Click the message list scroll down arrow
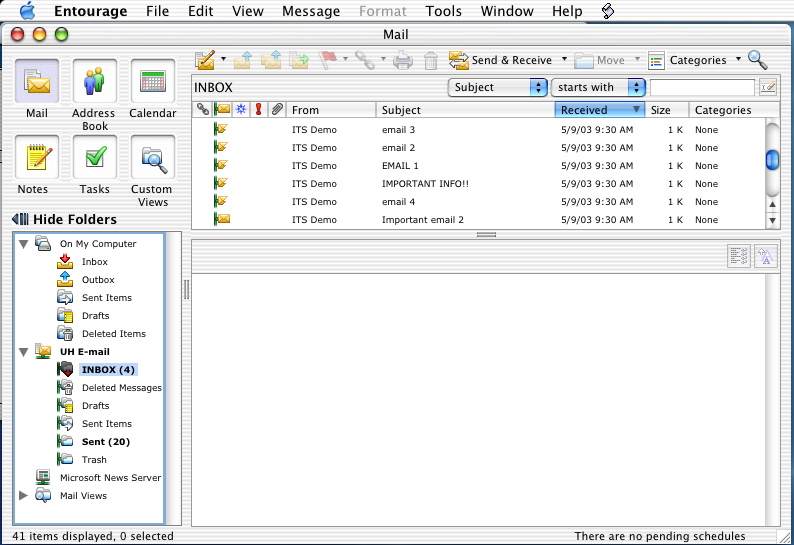 click(x=772, y=220)
